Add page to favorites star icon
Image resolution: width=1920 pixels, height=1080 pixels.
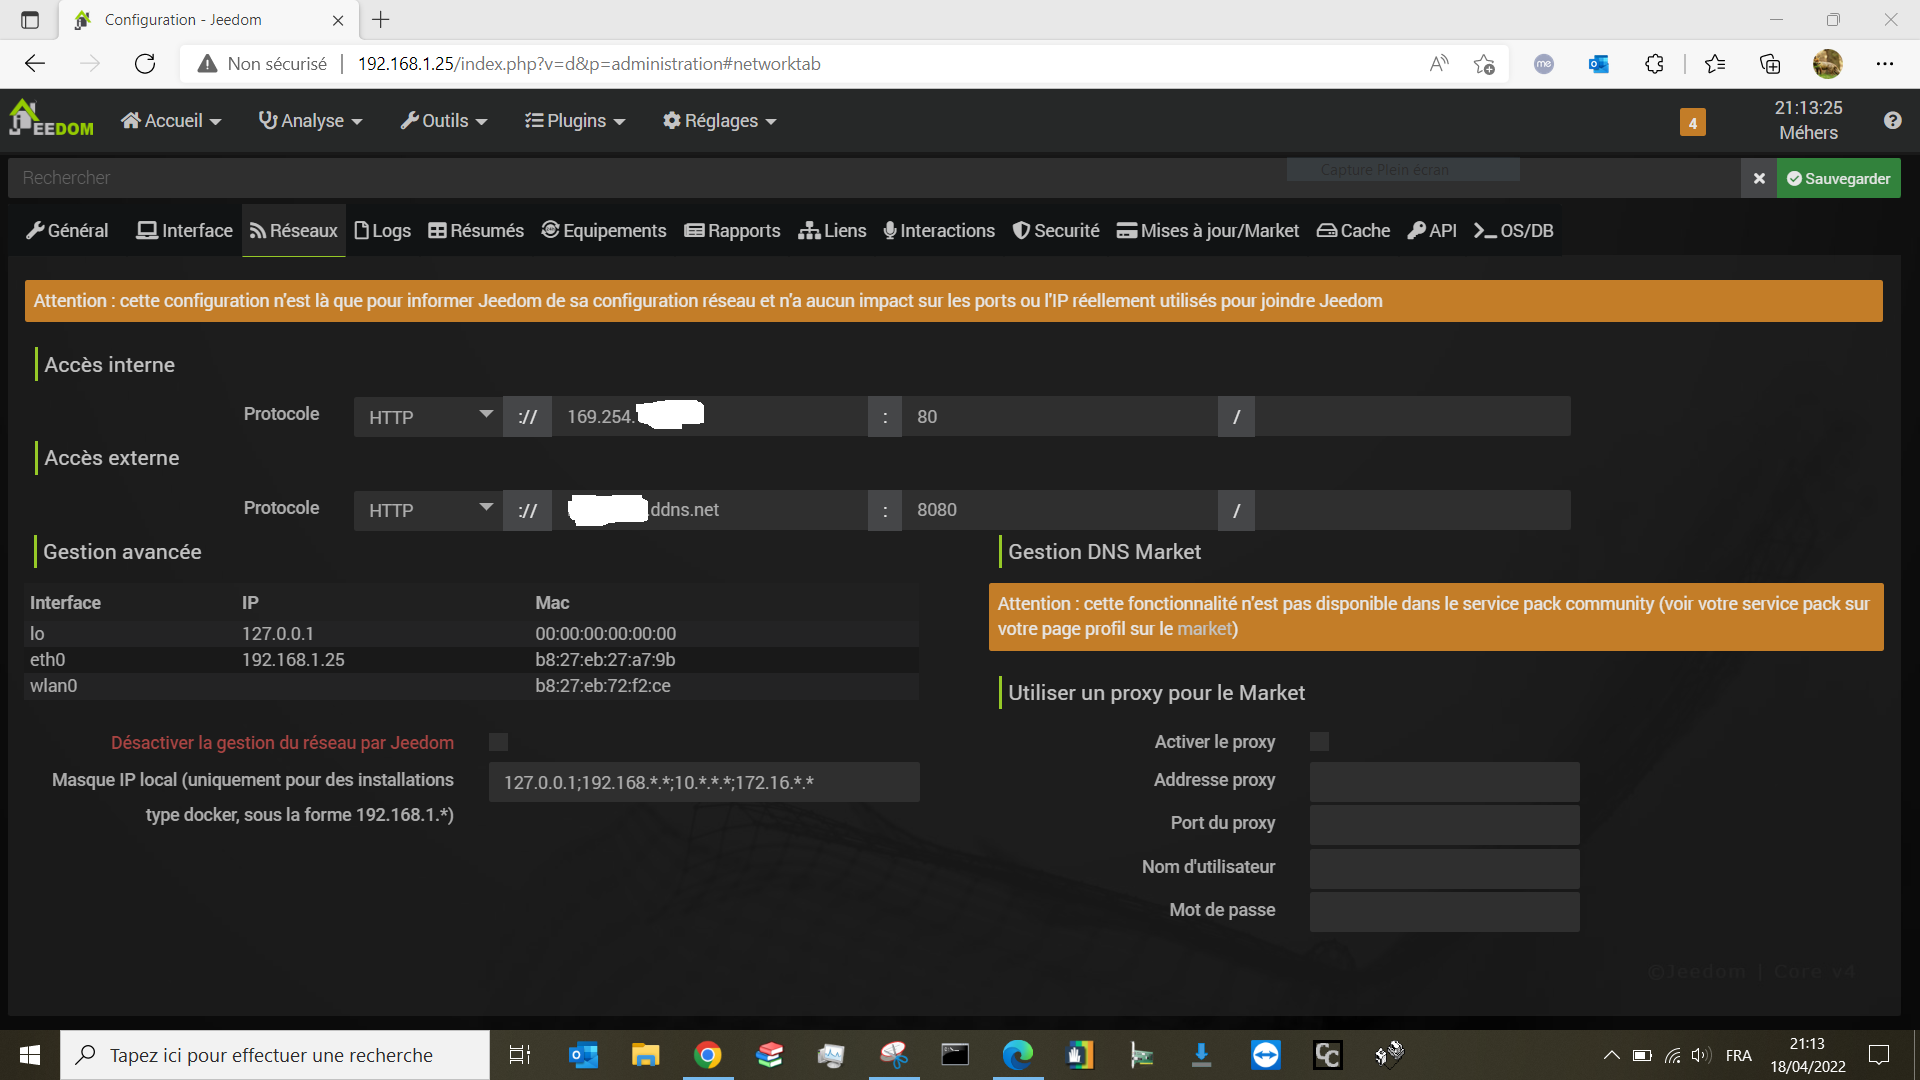click(1484, 64)
